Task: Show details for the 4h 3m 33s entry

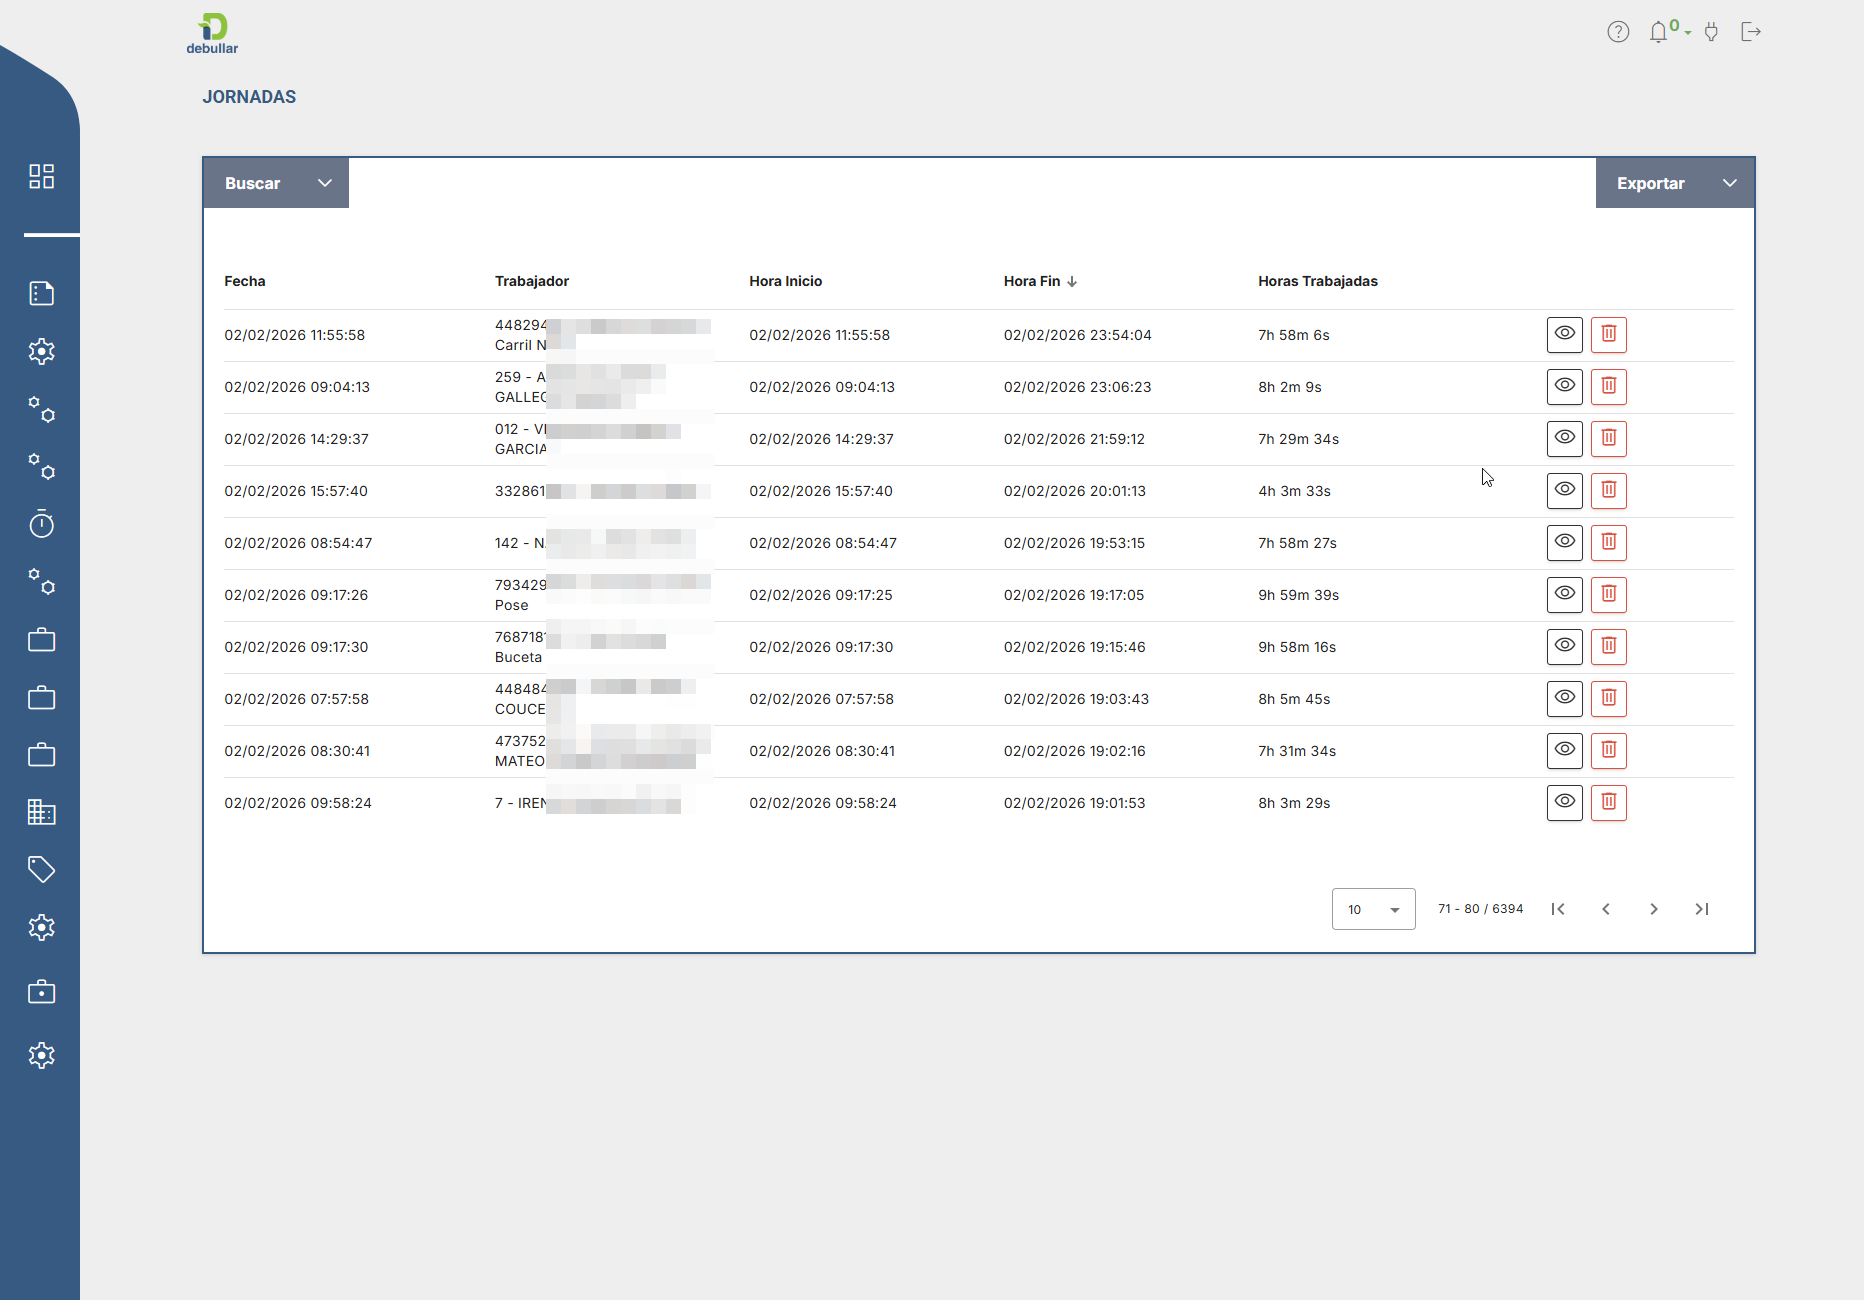Action: pyautogui.click(x=1564, y=491)
